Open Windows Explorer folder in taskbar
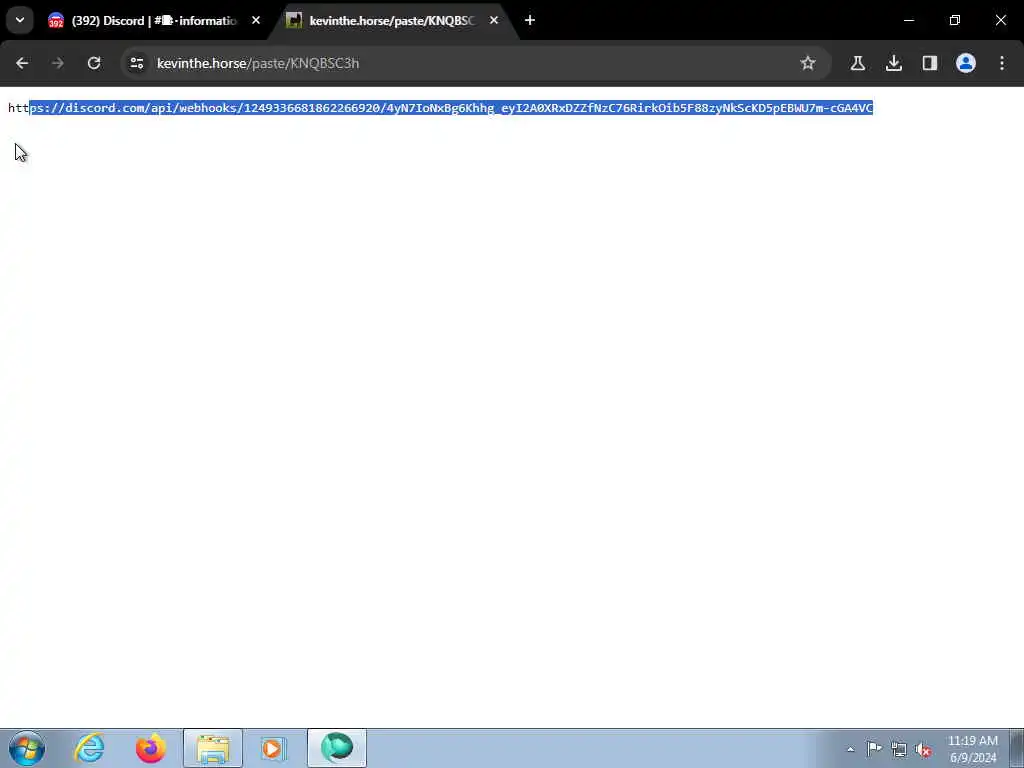The width and height of the screenshot is (1024, 768). click(x=213, y=748)
